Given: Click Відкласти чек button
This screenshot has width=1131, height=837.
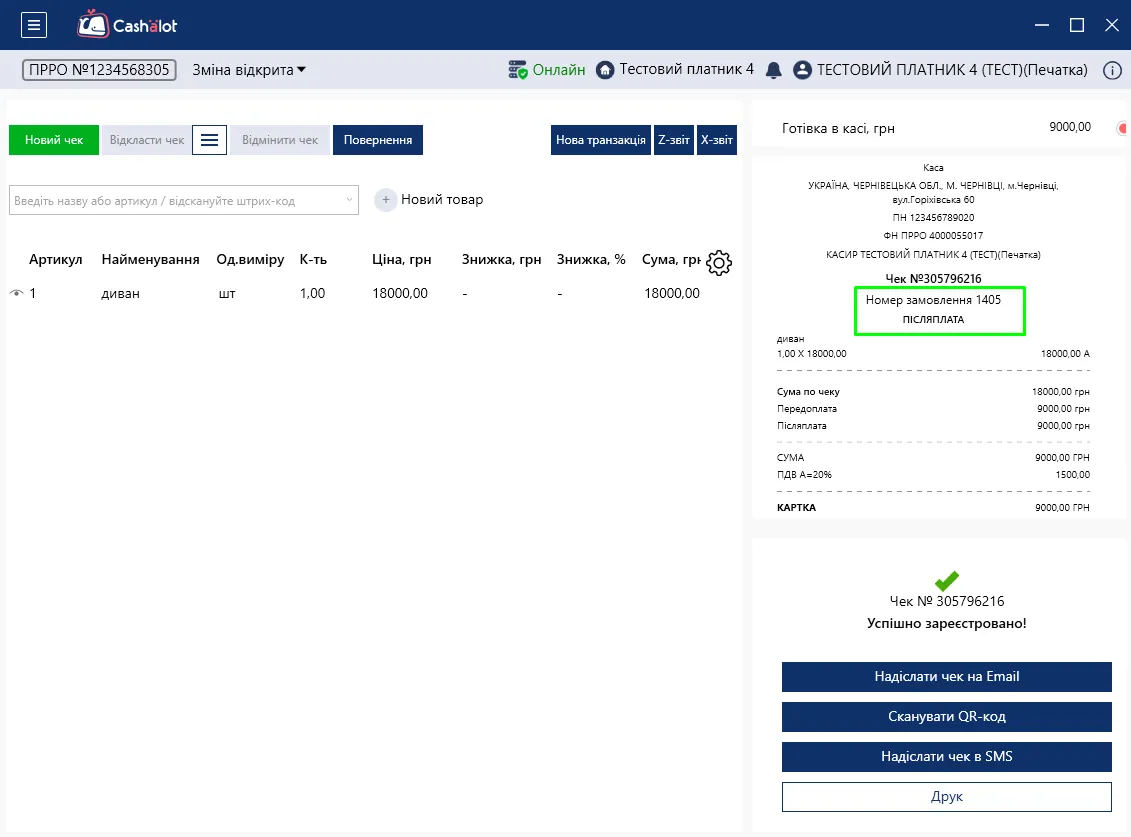Looking at the screenshot, I should tap(146, 140).
